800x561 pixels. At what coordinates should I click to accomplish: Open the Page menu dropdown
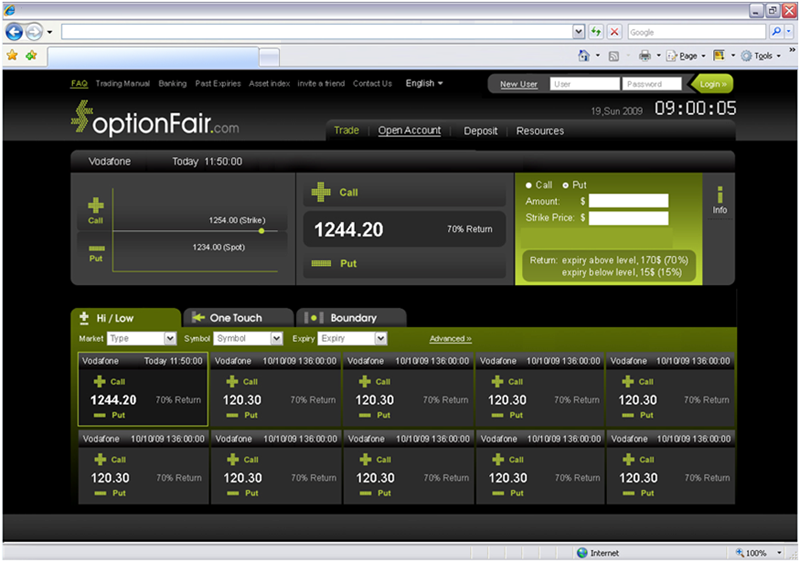[x=686, y=56]
